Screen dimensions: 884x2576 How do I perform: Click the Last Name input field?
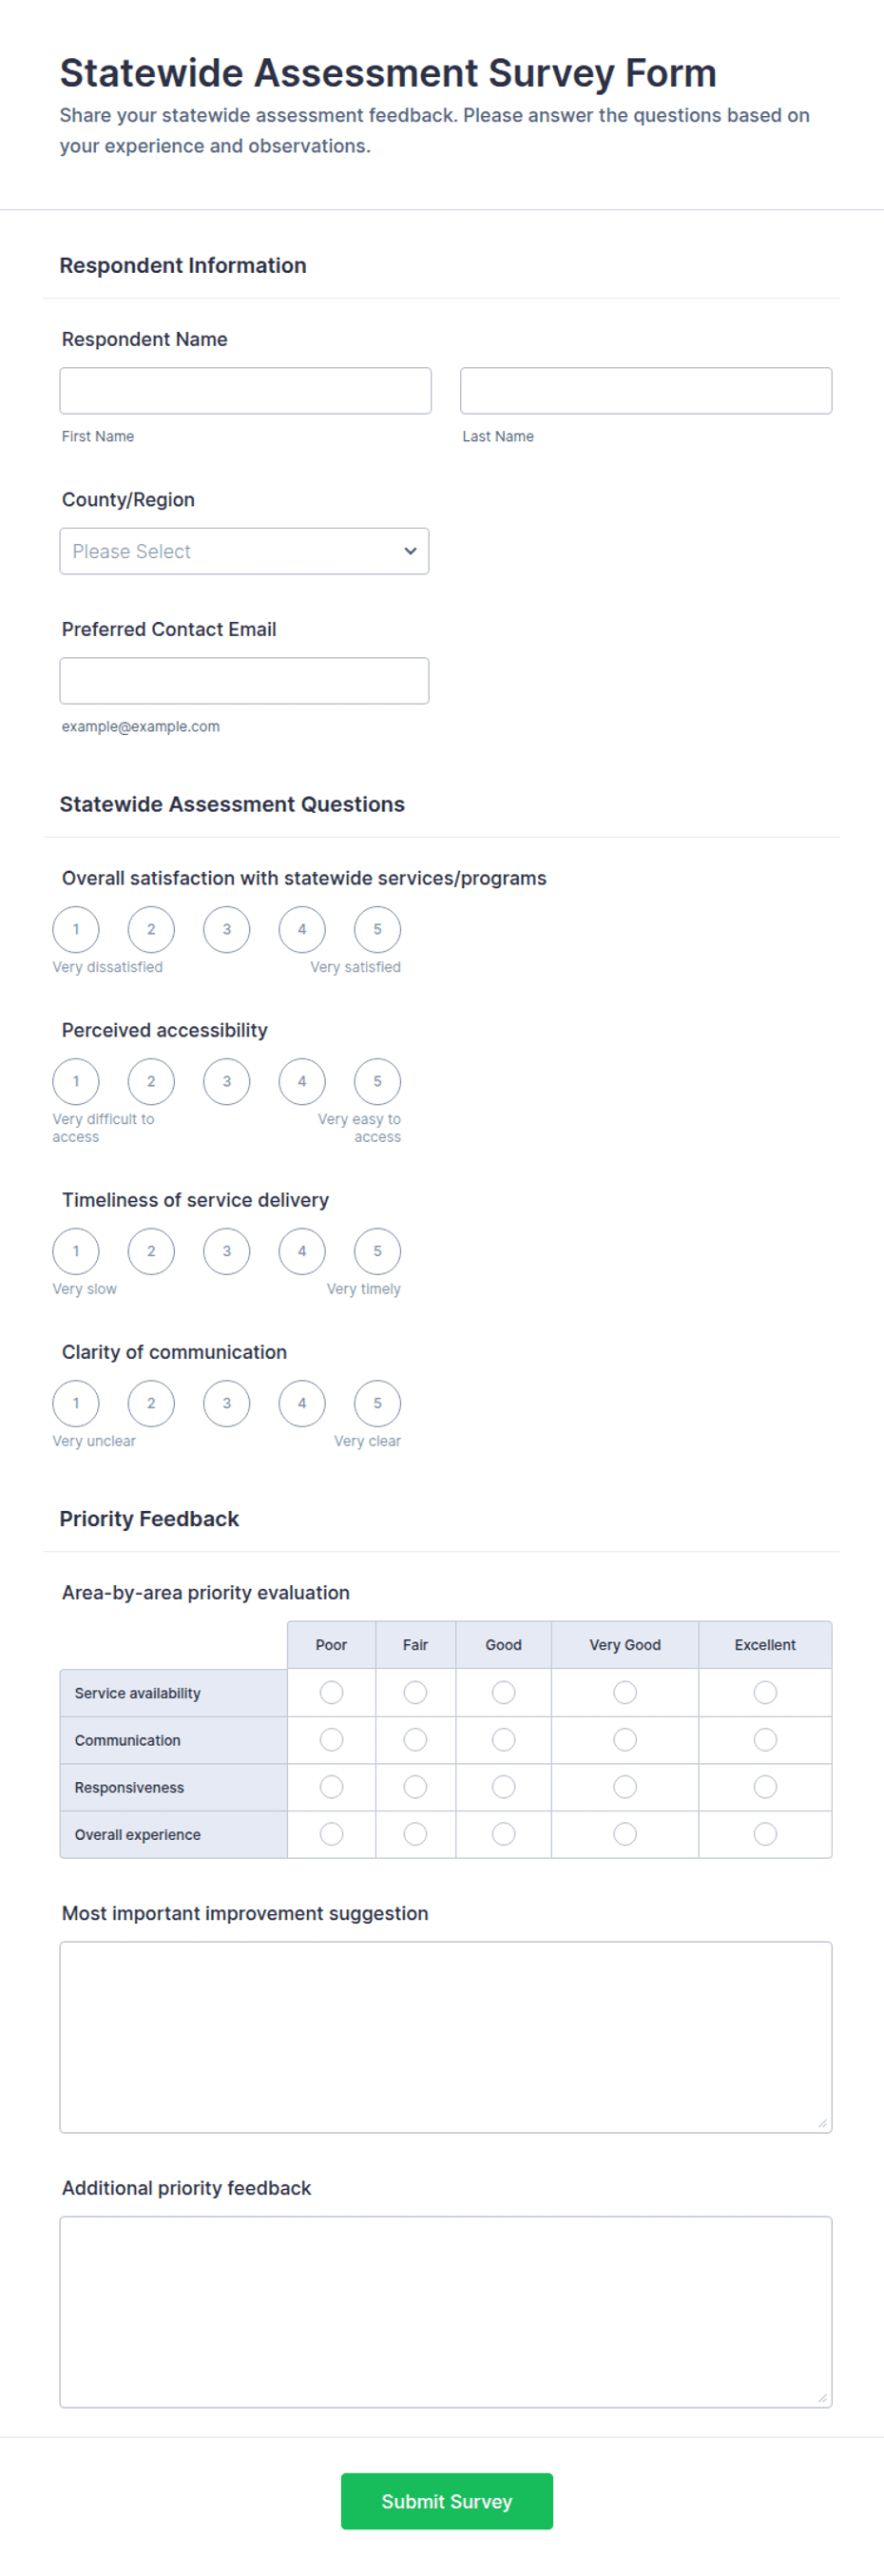(646, 391)
